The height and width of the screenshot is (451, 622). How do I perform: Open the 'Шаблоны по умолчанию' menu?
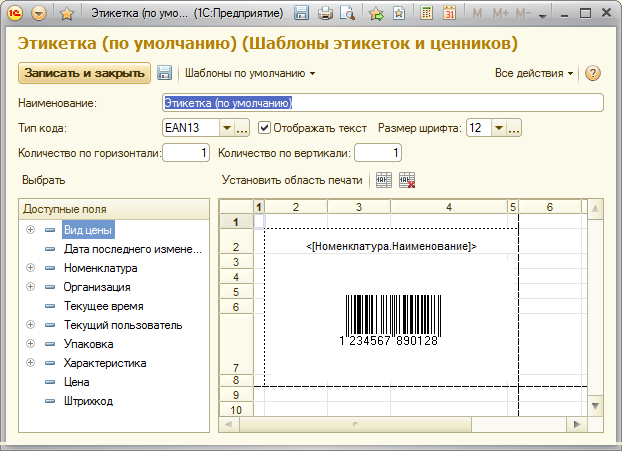[x=250, y=73]
